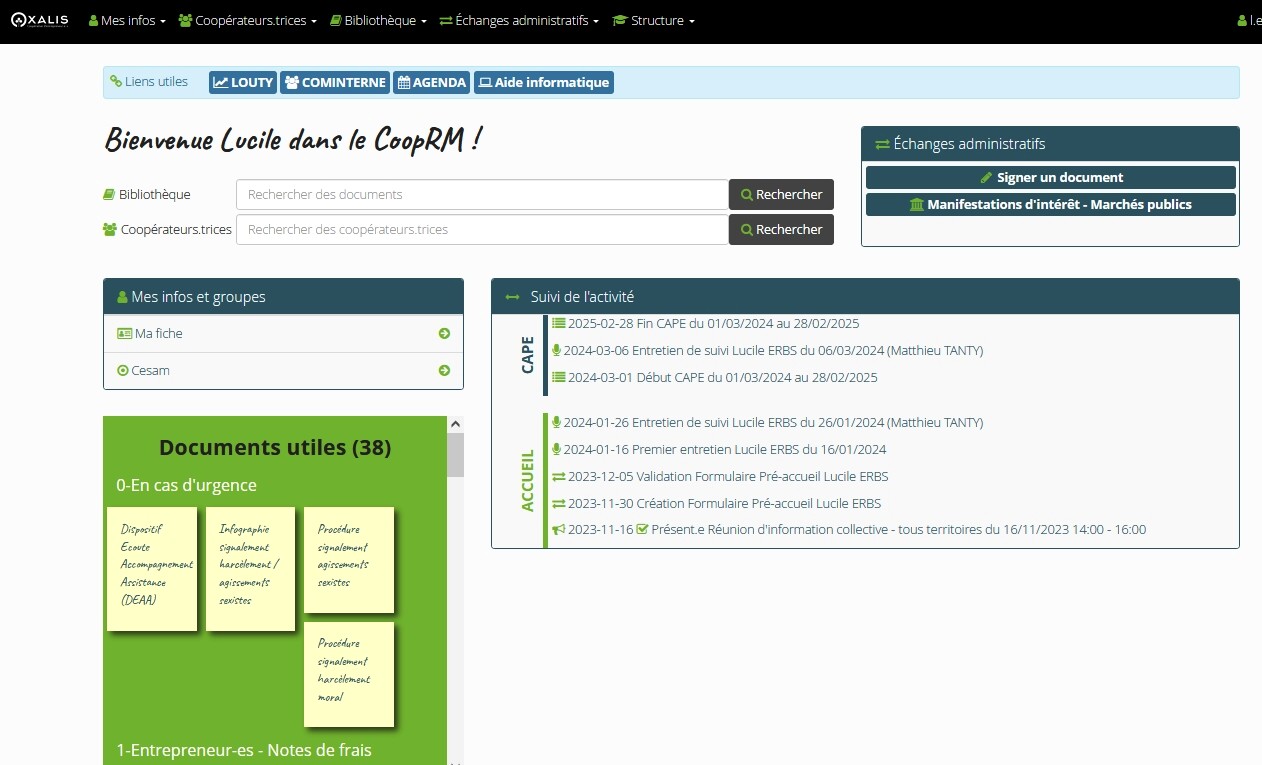1262x765 pixels.
Task: Focus the Rechercher des coopérateurs.trices field
Action: point(482,230)
